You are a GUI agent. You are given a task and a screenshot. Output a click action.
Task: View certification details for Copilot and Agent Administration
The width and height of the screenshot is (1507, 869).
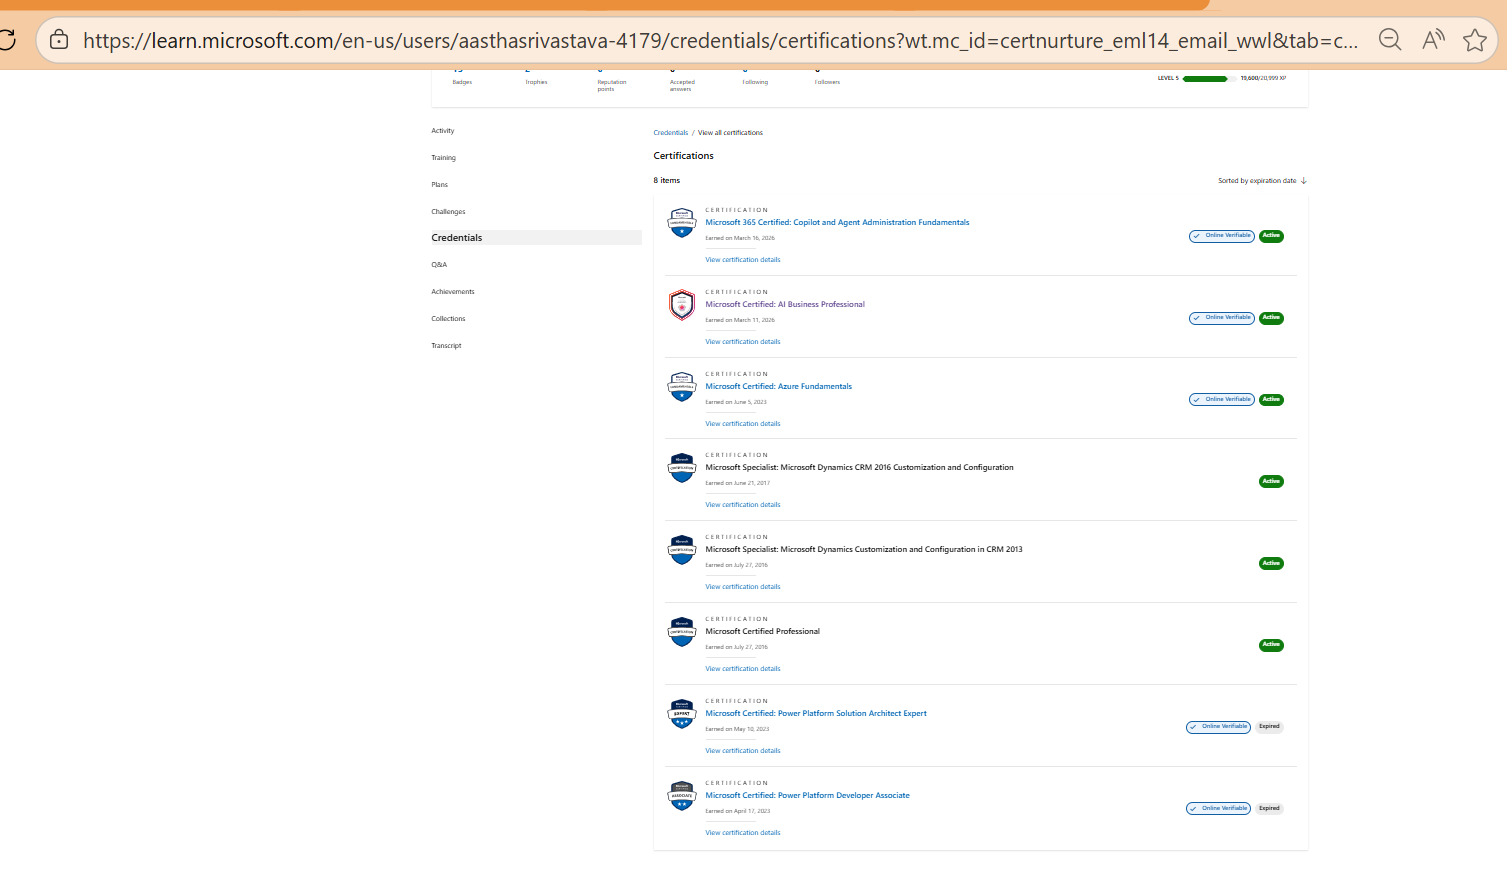(x=743, y=260)
